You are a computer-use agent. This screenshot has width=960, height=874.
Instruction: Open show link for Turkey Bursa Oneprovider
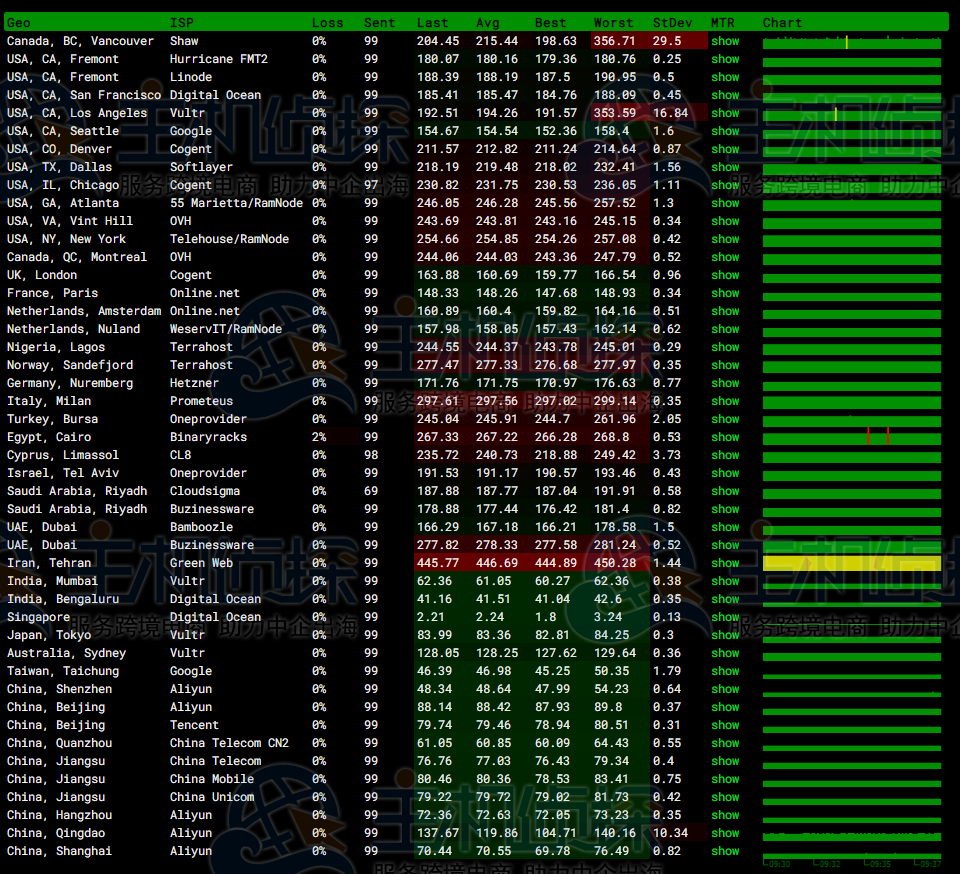(x=725, y=419)
